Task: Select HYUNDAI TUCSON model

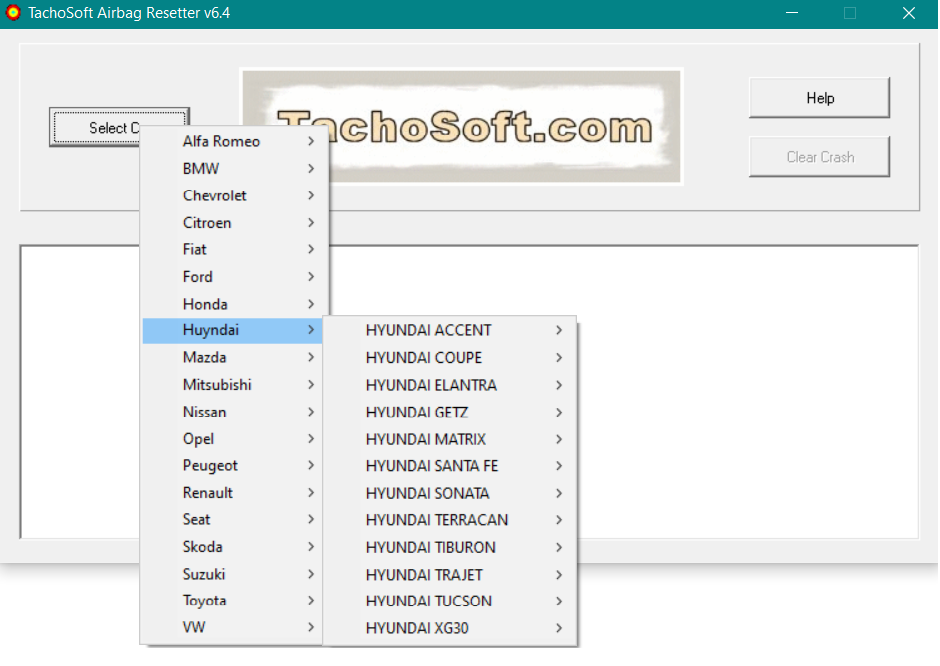Action: [x=450, y=601]
